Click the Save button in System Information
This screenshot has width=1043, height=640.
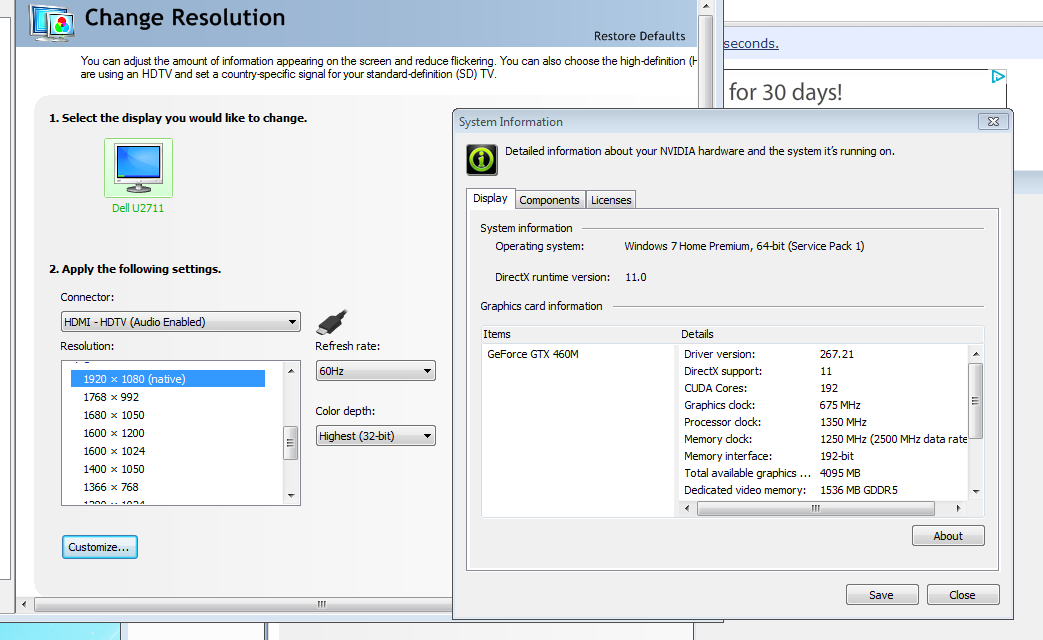pyautogui.click(x=881, y=595)
